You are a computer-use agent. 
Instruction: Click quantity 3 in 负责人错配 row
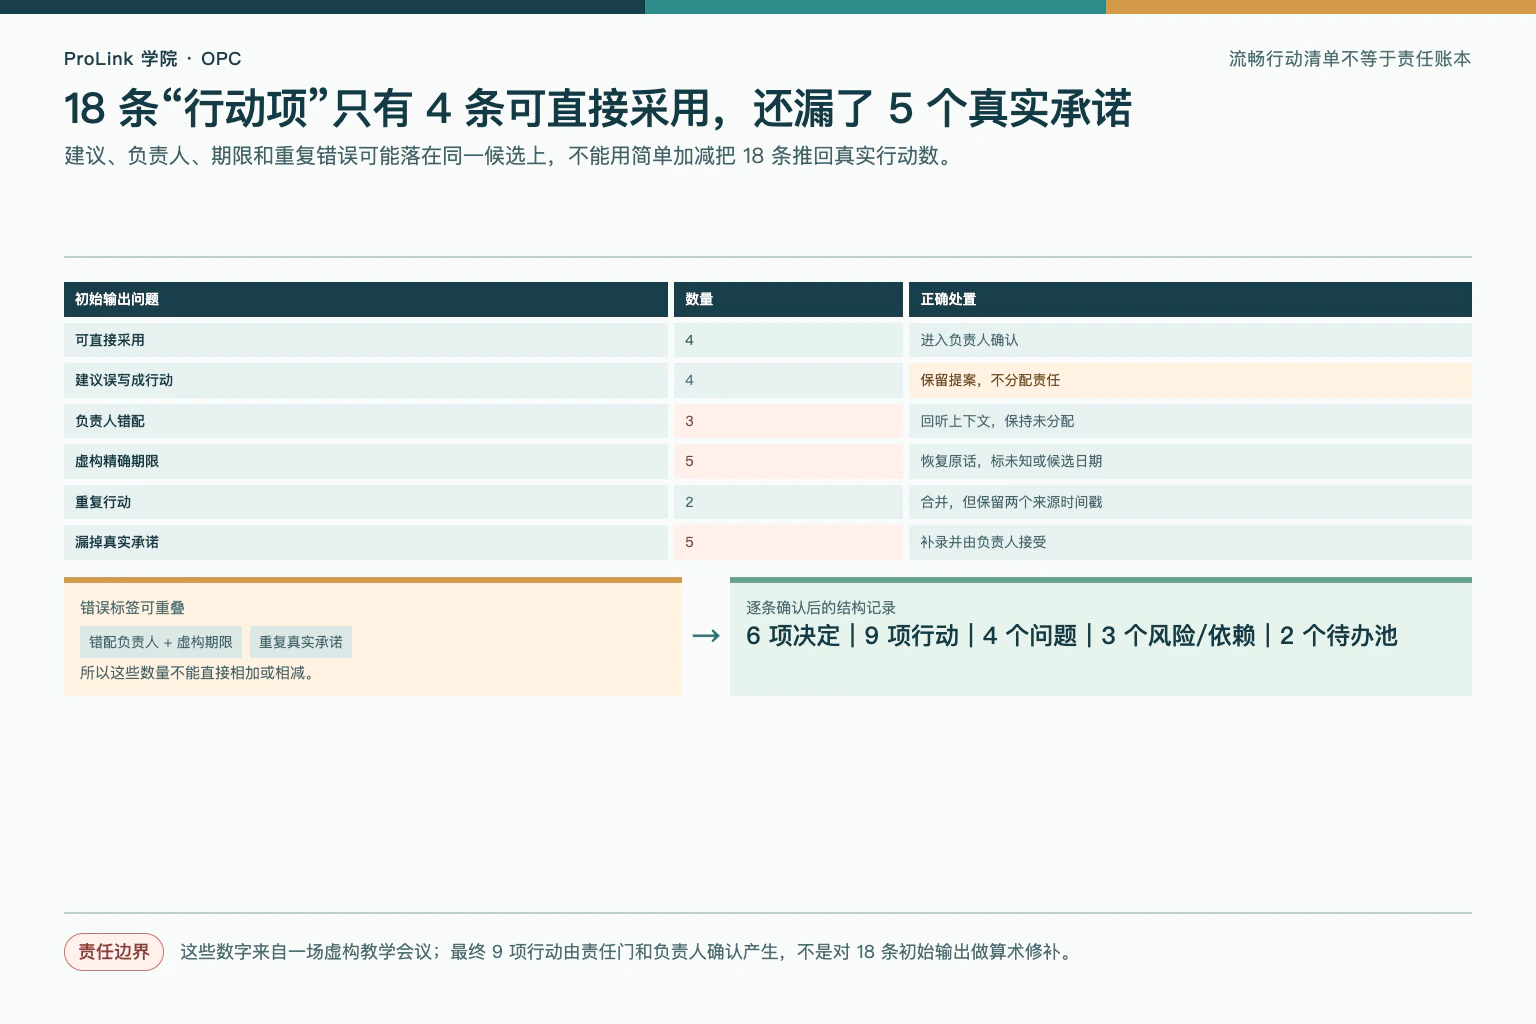pos(788,421)
